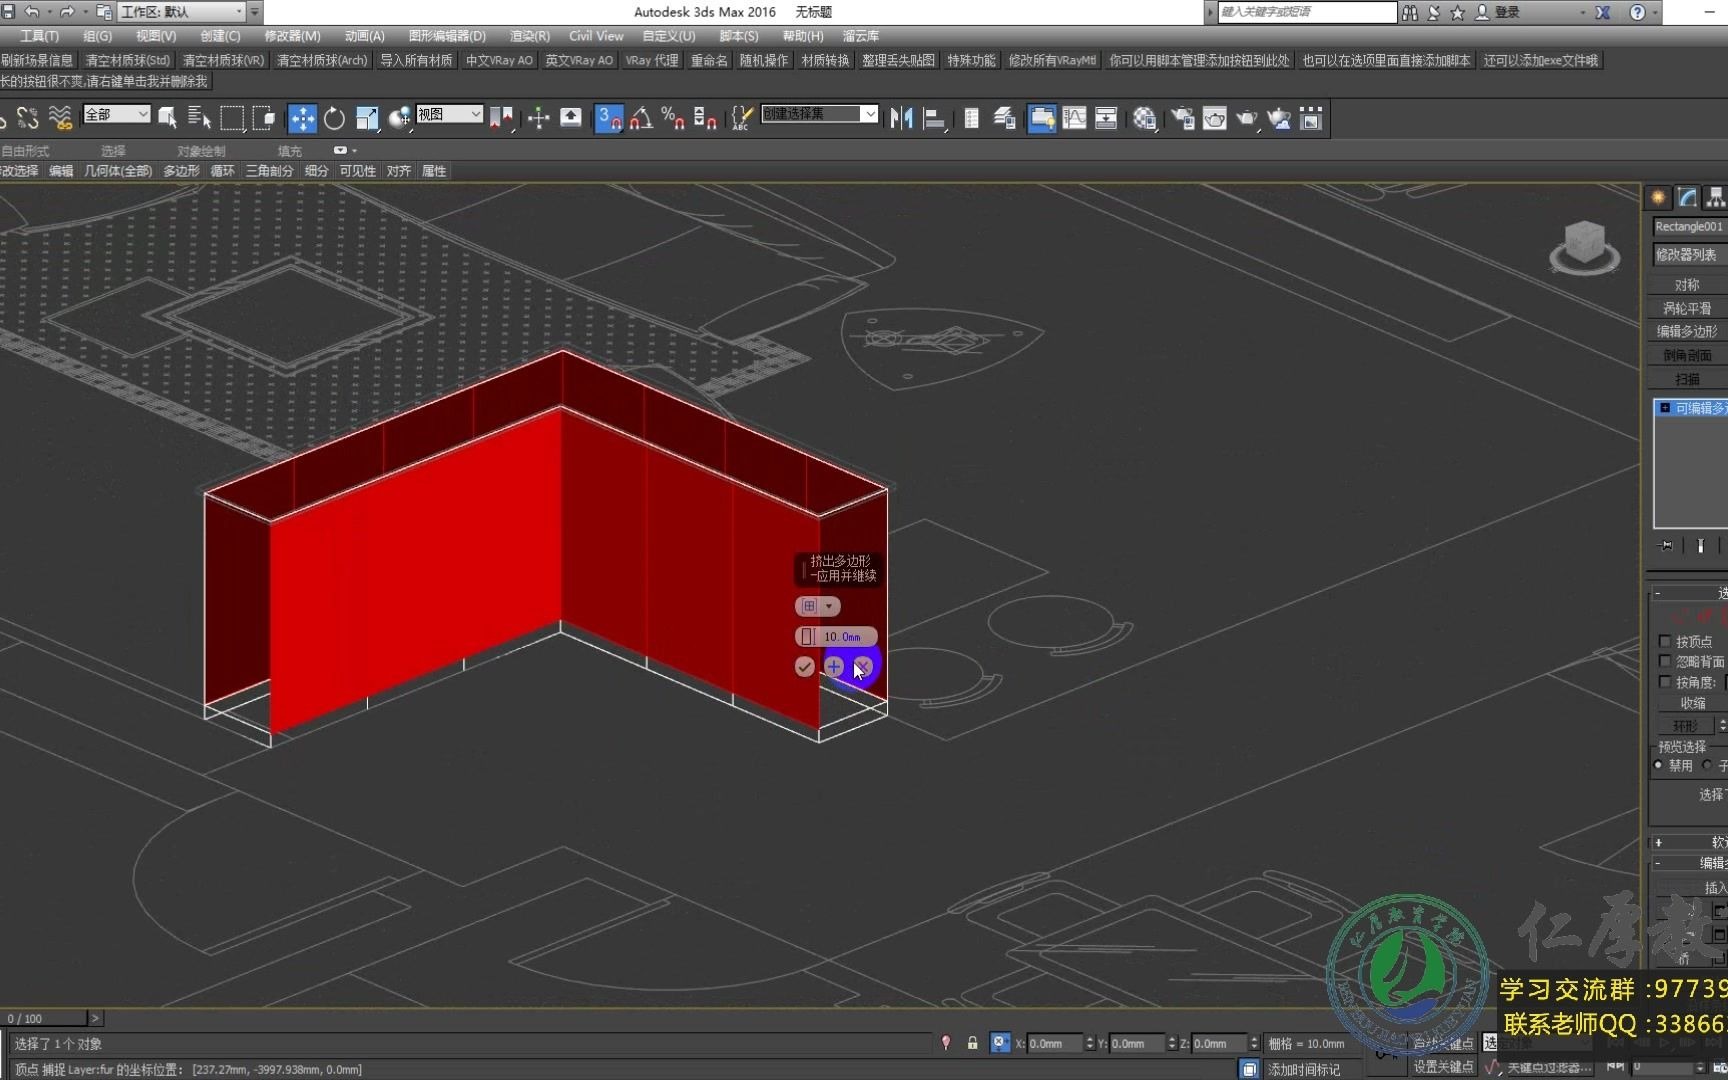Viewport: 1728px width, 1080px height.
Task: Expand the 可编辑多边形 modifier stack entry
Action: coord(1664,408)
